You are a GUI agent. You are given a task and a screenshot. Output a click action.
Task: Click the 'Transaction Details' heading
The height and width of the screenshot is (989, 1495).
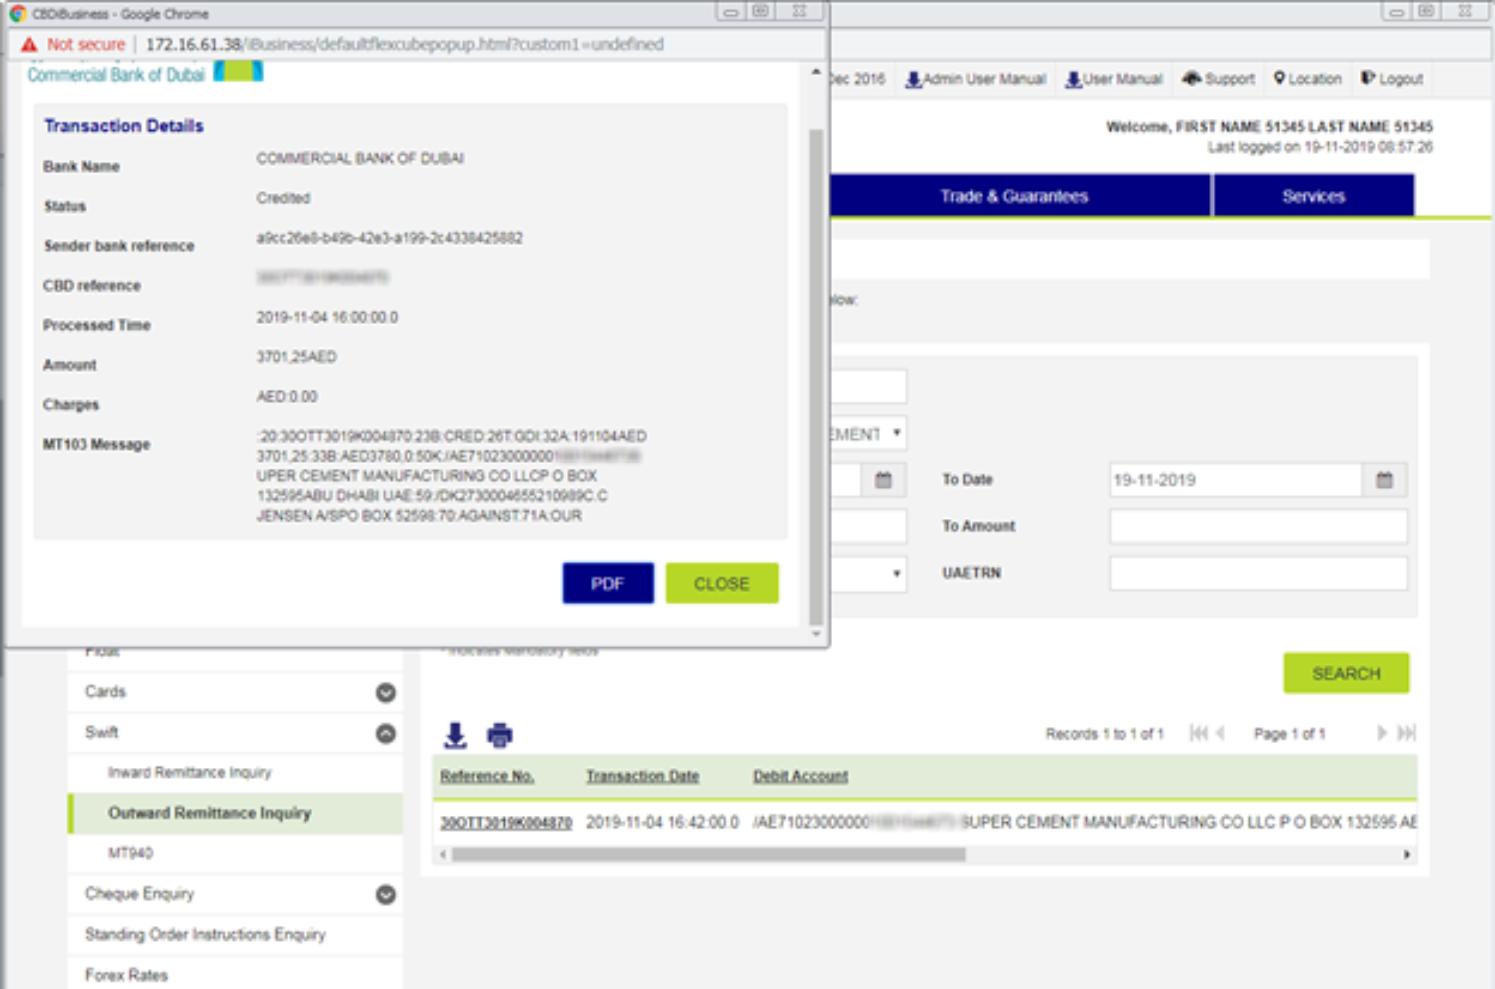(123, 126)
